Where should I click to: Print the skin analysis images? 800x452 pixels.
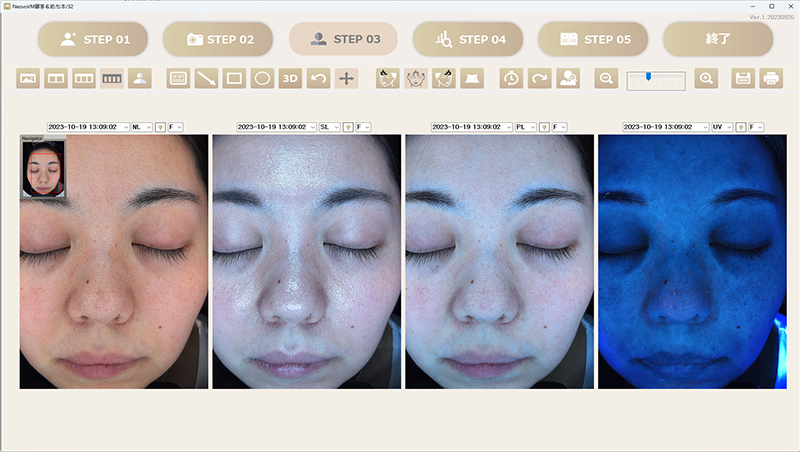pyautogui.click(x=771, y=78)
